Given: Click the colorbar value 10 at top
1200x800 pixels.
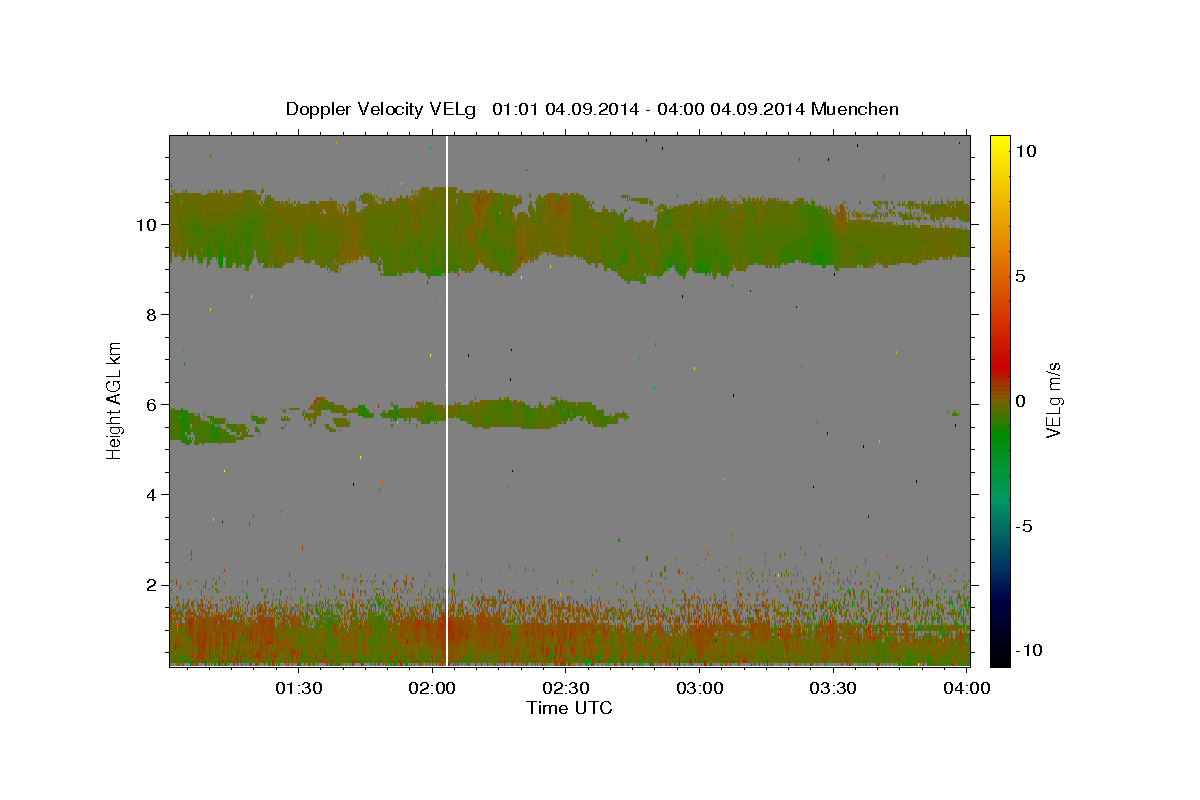Looking at the screenshot, I should (1025, 150).
